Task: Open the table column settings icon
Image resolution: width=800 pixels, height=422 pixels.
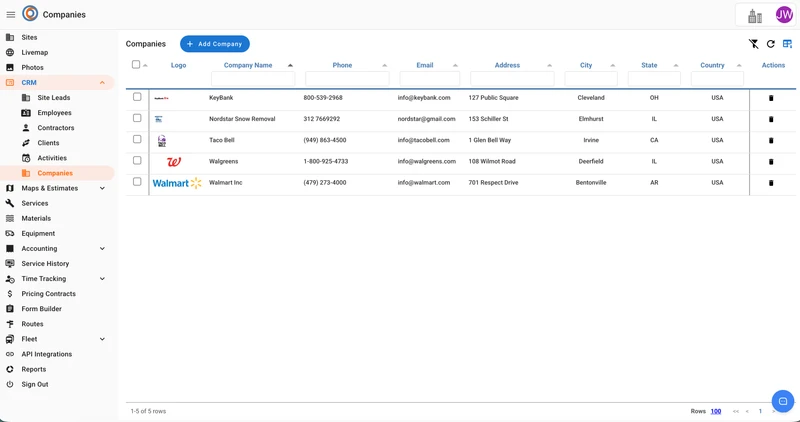Action: tap(787, 44)
